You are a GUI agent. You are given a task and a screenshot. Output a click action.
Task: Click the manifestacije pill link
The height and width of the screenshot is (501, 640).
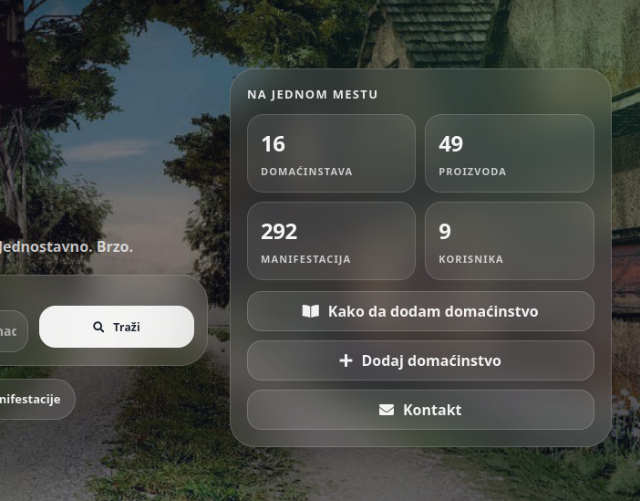coord(37,399)
